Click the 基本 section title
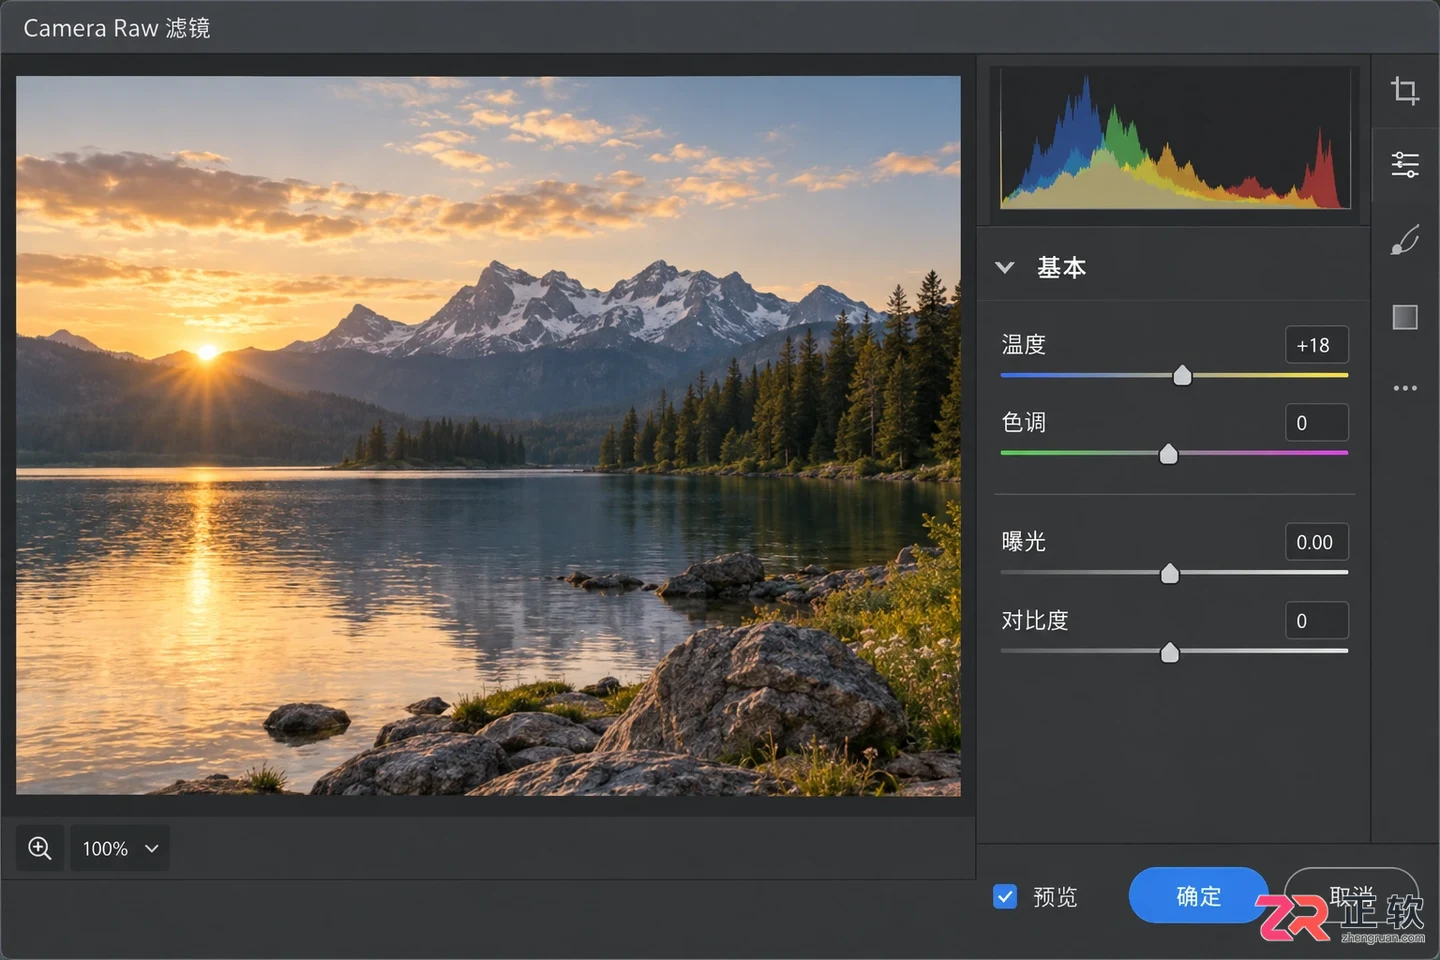Screen dimensions: 1440x960 [1061, 267]
